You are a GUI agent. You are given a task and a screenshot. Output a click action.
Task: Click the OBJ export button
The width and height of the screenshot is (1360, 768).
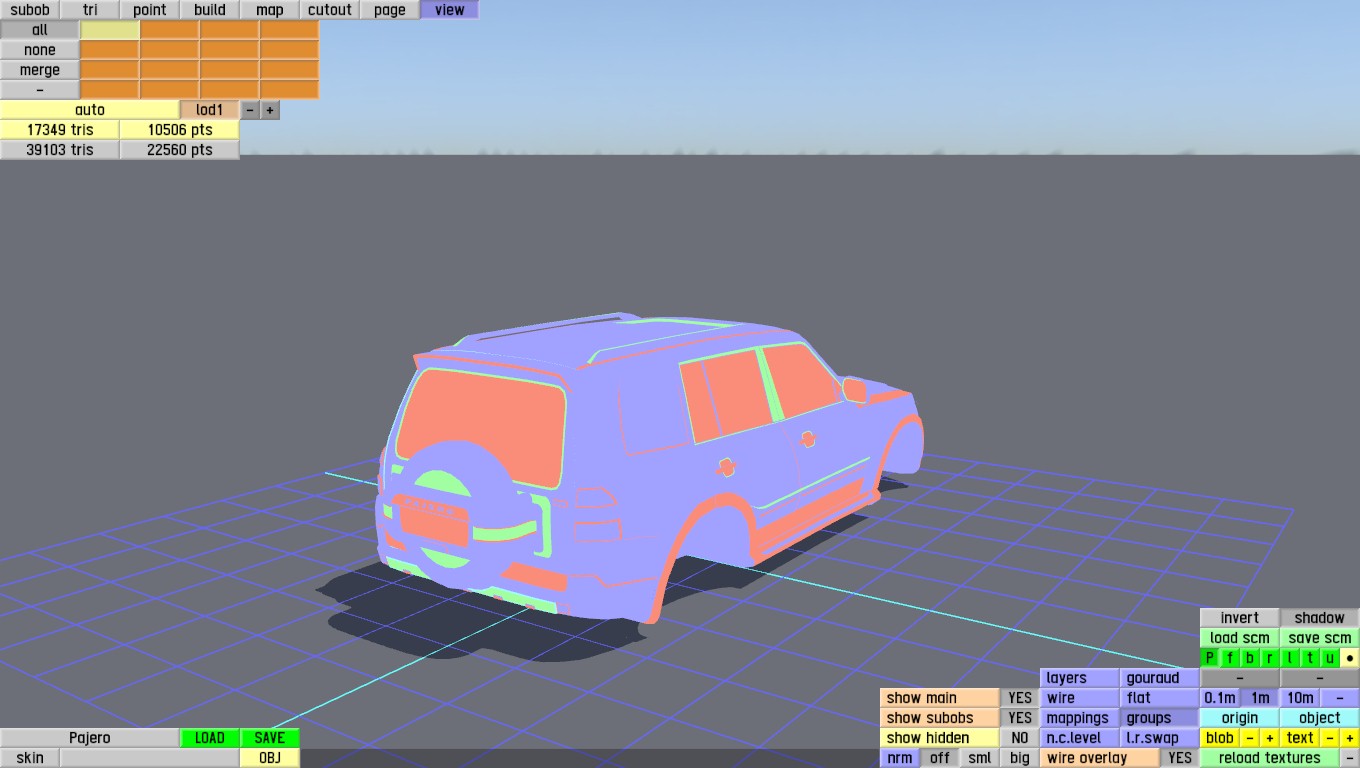click(x=270, y=758)
